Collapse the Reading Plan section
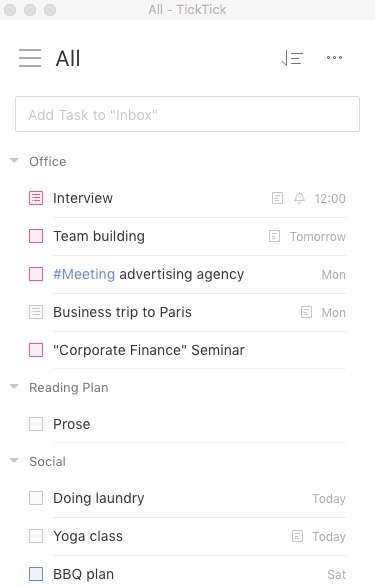Image resolution: width=375 pixels, height=587 pixels. tap(14, 387)
